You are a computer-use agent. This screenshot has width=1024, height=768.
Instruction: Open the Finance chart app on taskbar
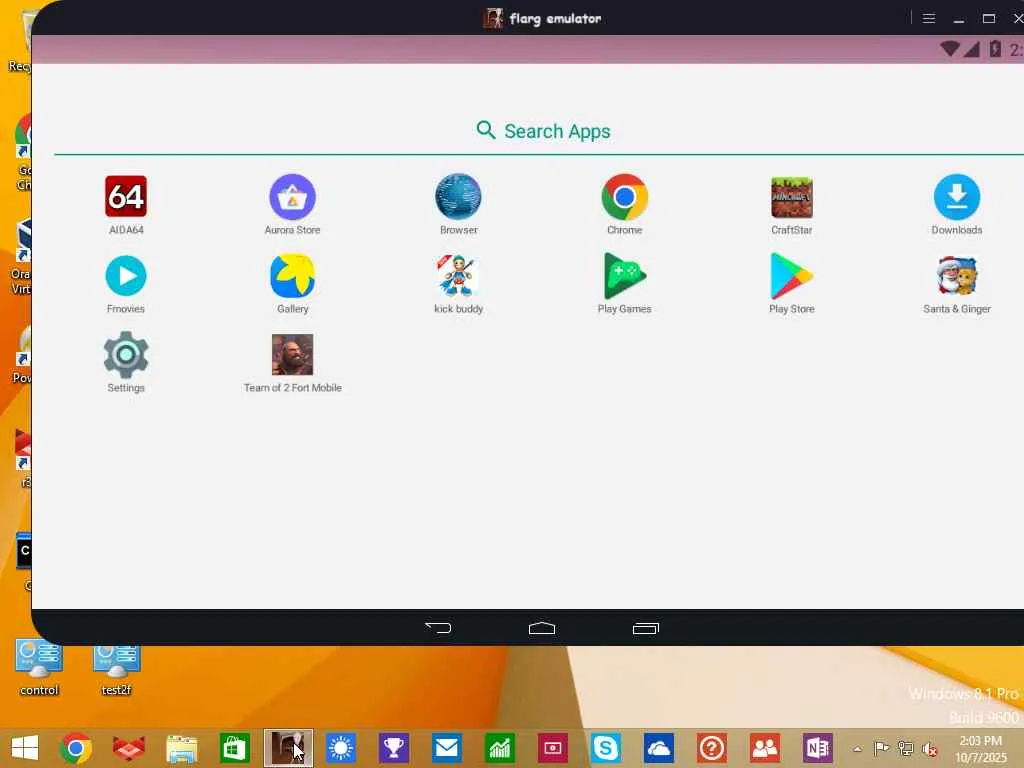tap(500, 748)
